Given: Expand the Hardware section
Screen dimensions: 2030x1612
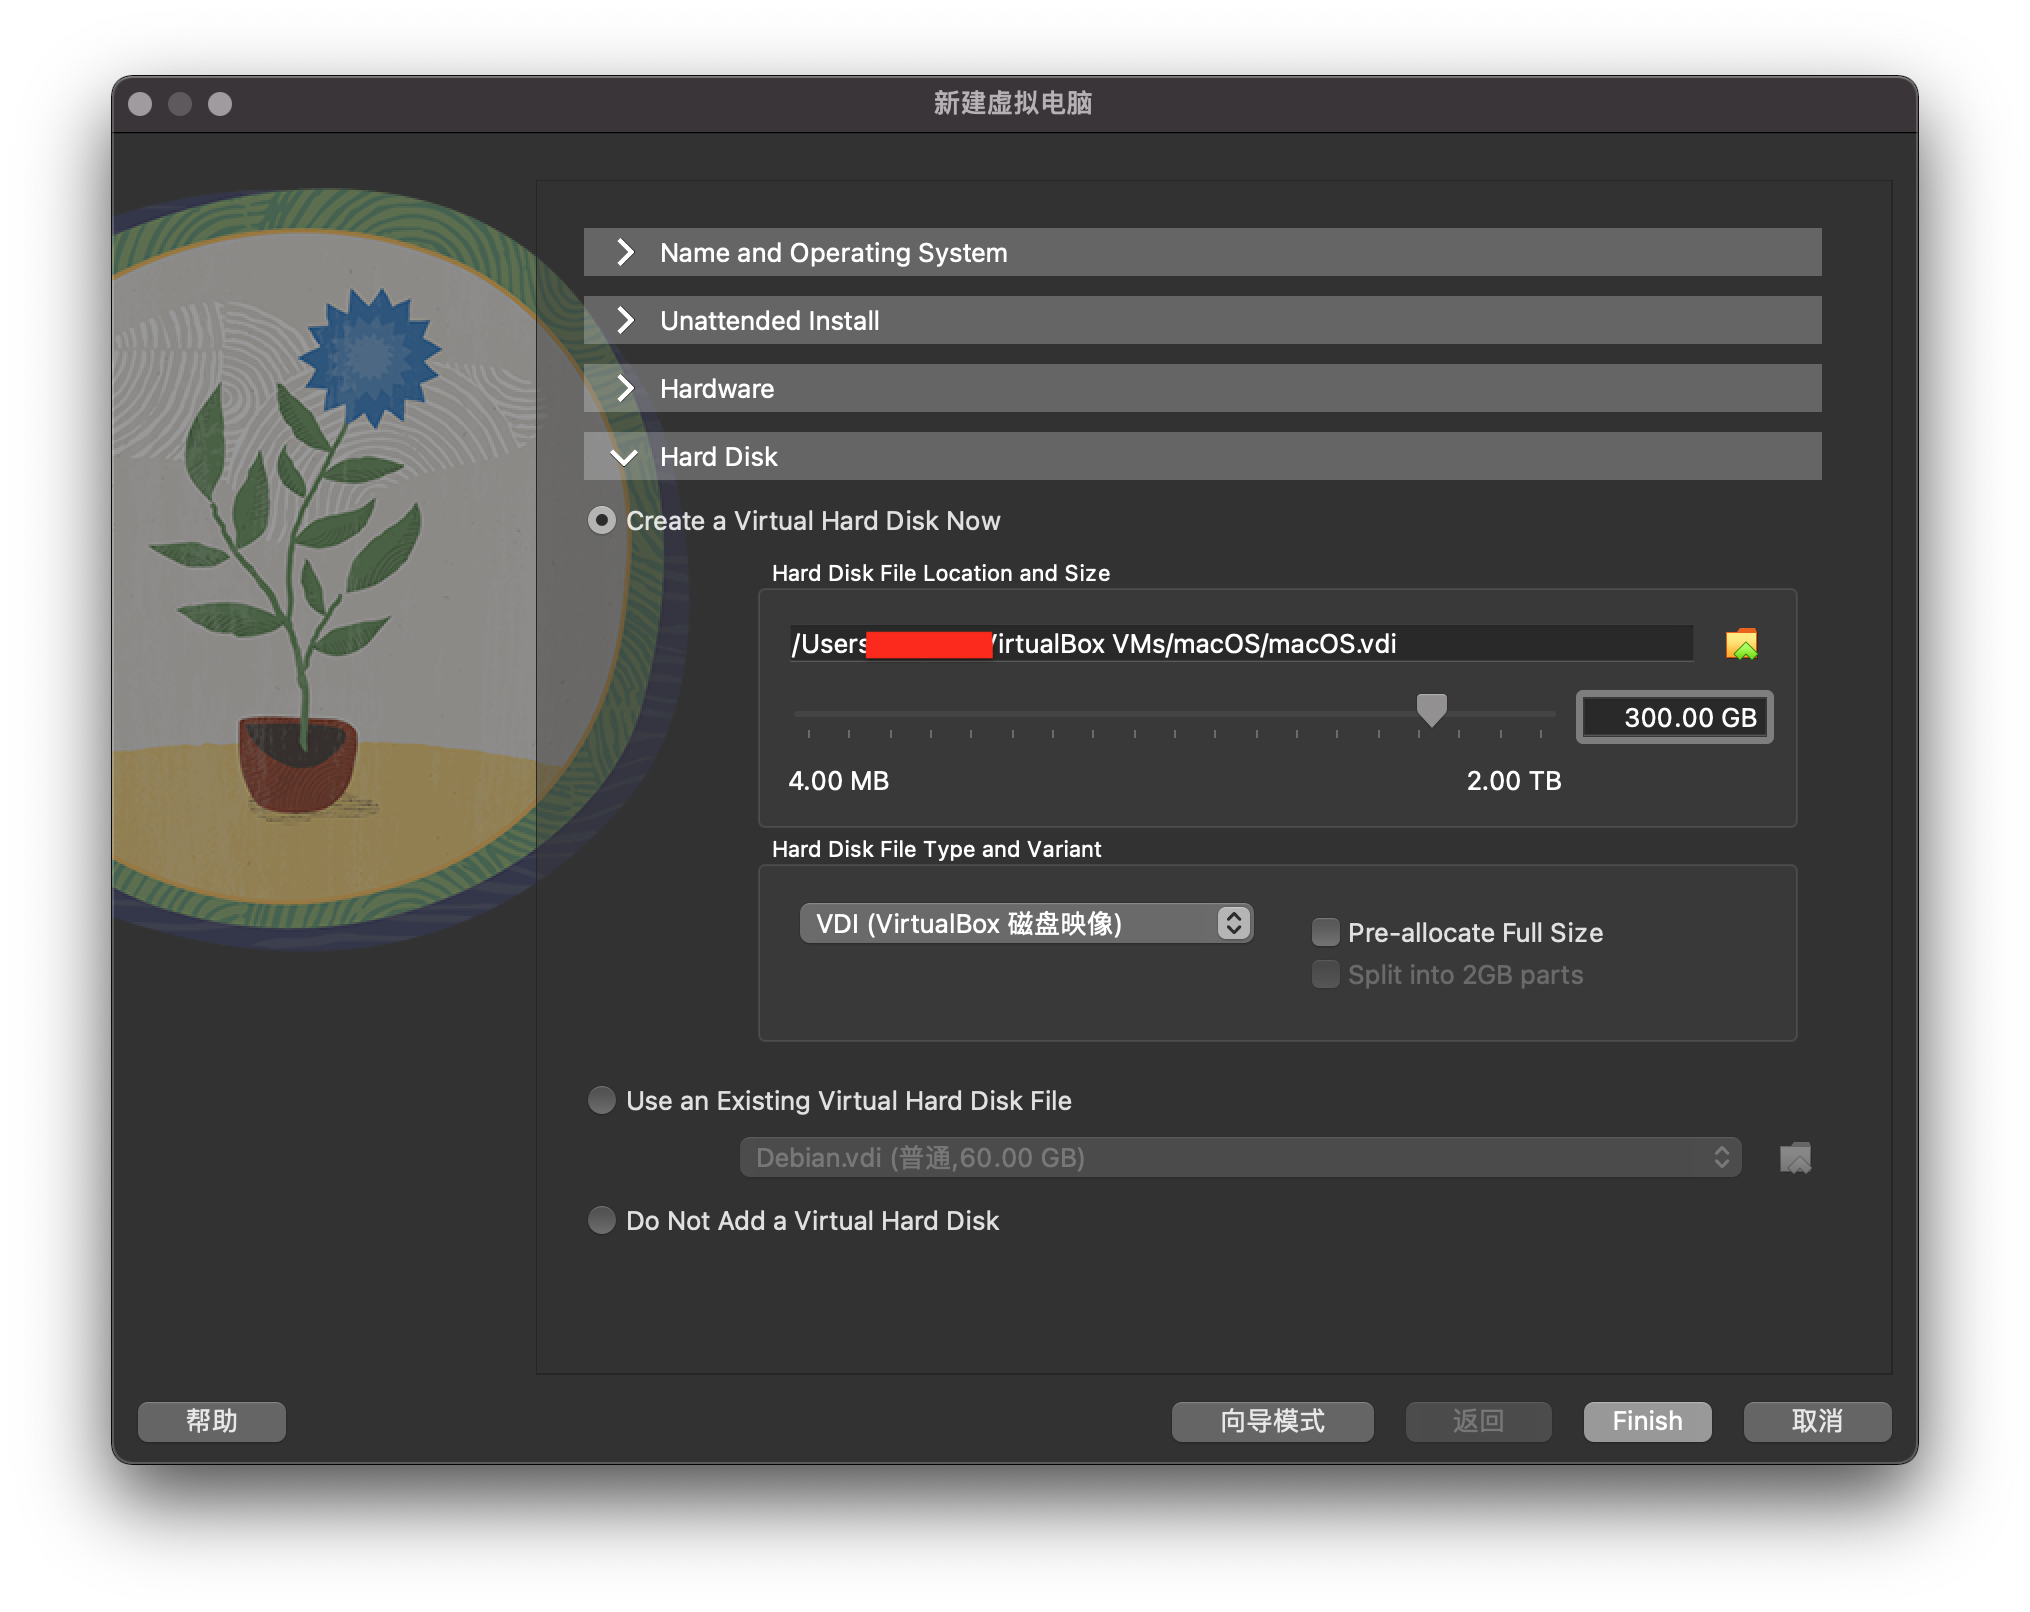Looking at the screenshot, I should coord(1202,388).
